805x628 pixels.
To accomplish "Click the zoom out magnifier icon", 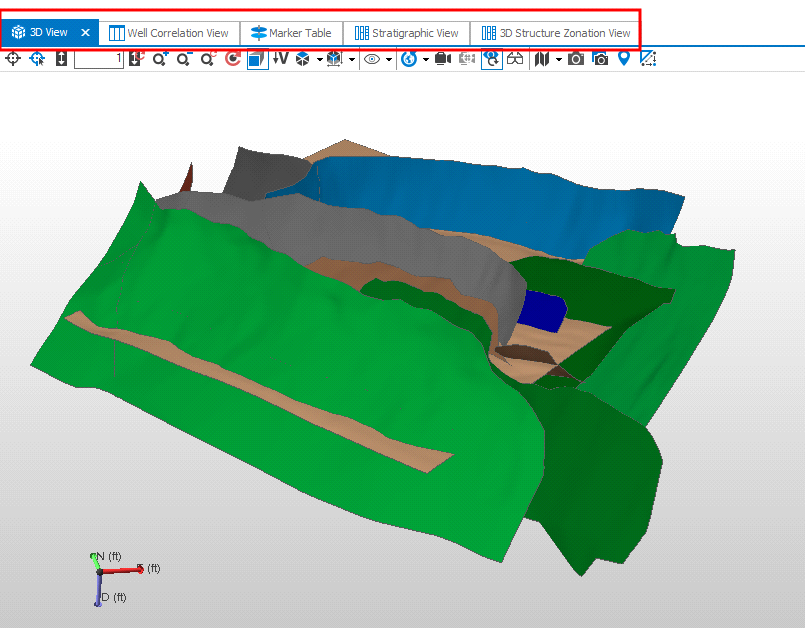I will pos(184,59).
